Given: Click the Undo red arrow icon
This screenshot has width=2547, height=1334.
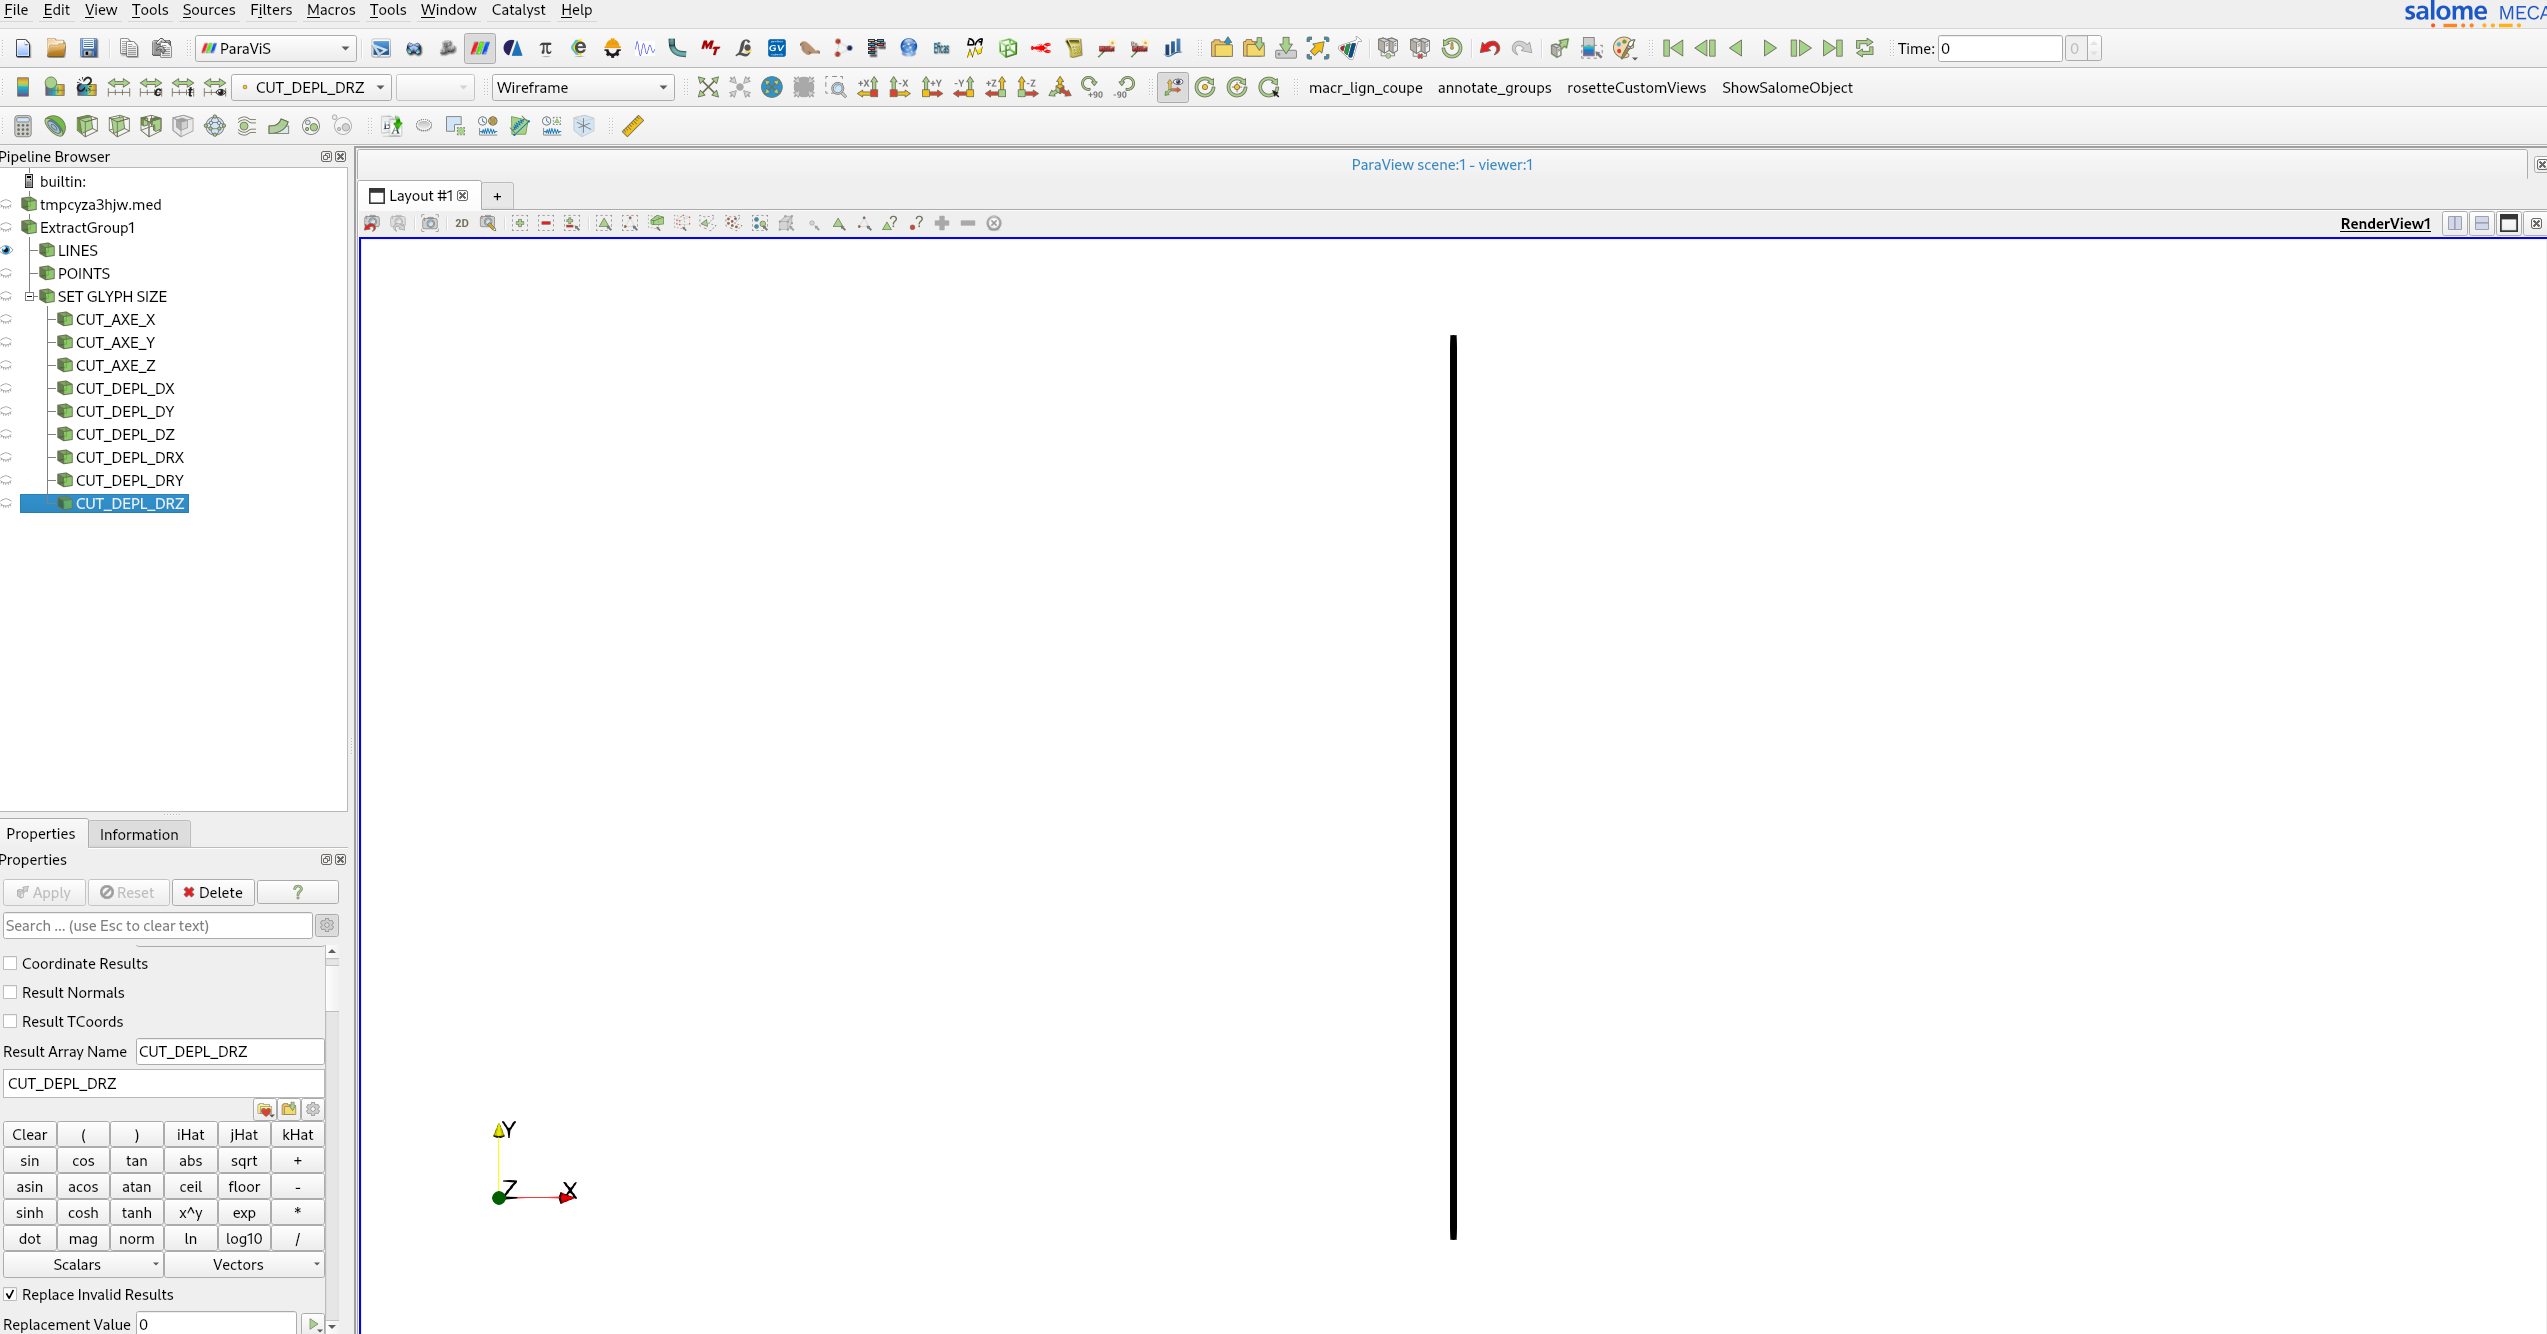Looking at the screenshot, I should [1490, 48].
